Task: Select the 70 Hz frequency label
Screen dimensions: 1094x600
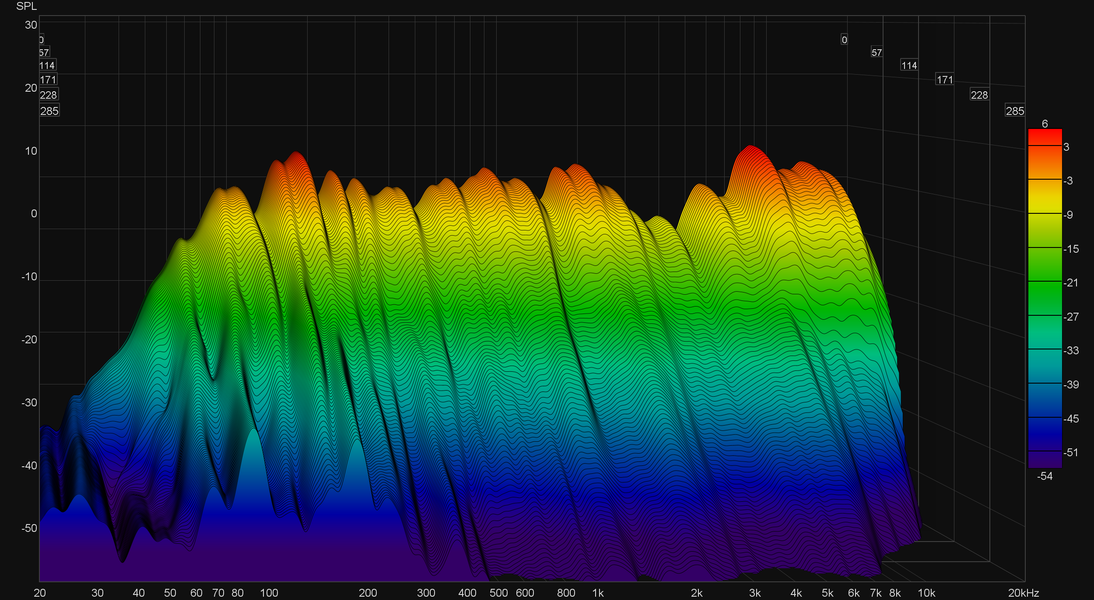Action: (218, 593)
